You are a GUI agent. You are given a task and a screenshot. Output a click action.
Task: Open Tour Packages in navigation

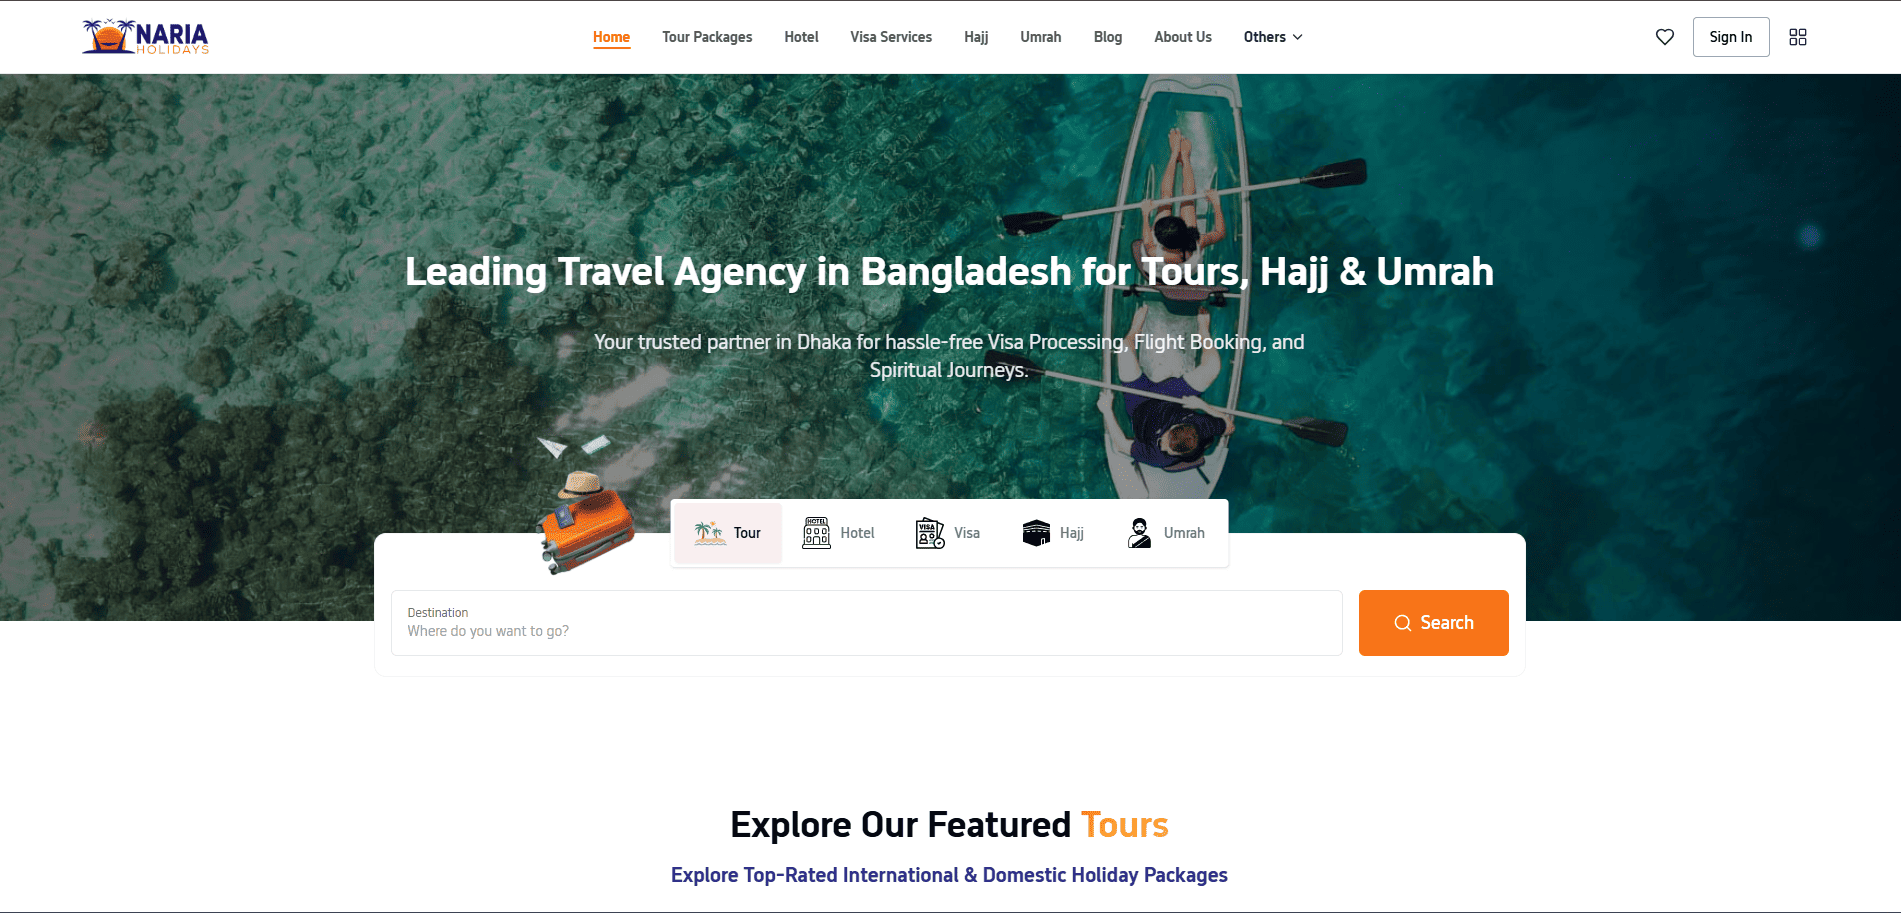(x=707, y=37)
